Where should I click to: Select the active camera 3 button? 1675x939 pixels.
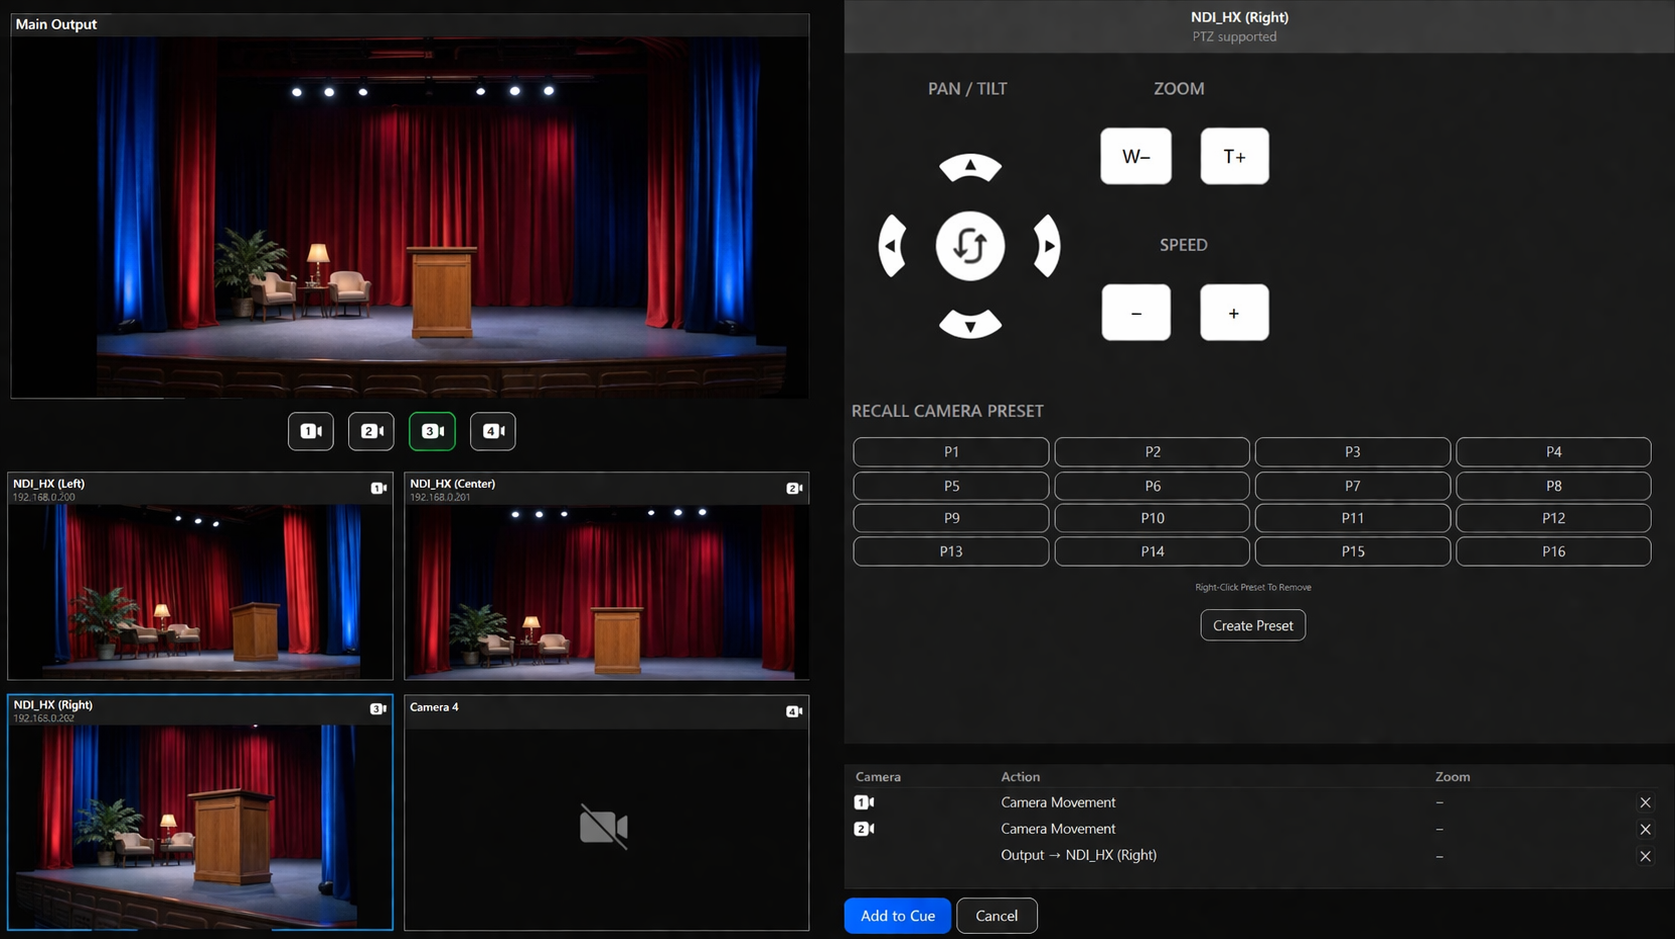[432, 431]
